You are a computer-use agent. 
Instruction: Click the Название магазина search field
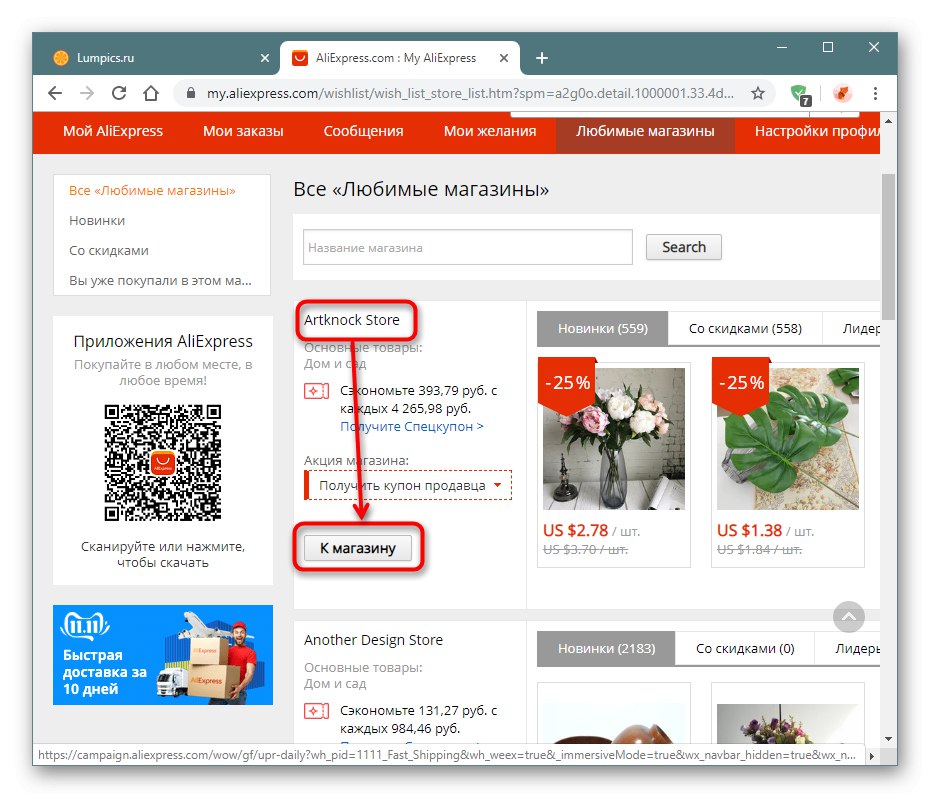(467, 247)
